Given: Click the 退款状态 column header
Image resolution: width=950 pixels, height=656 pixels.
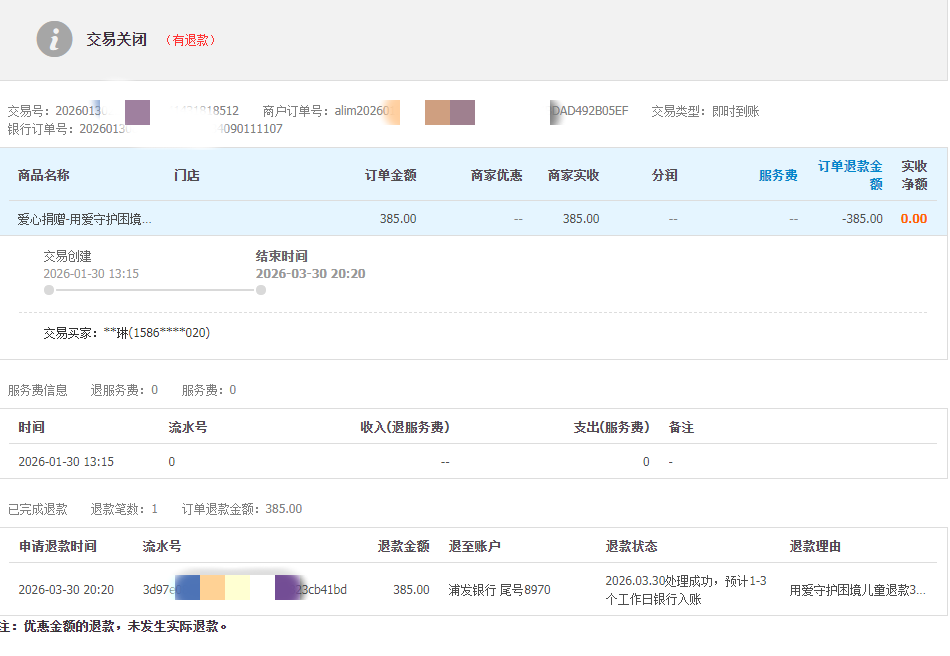Looking at the screenshot, I should point(631,546).
